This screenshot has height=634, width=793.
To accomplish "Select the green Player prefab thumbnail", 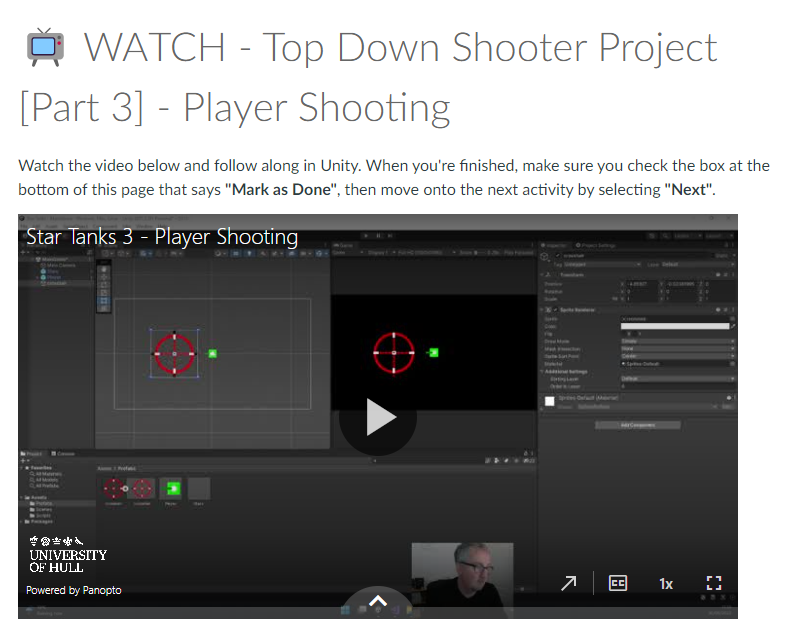I will [x=173, y=488].
